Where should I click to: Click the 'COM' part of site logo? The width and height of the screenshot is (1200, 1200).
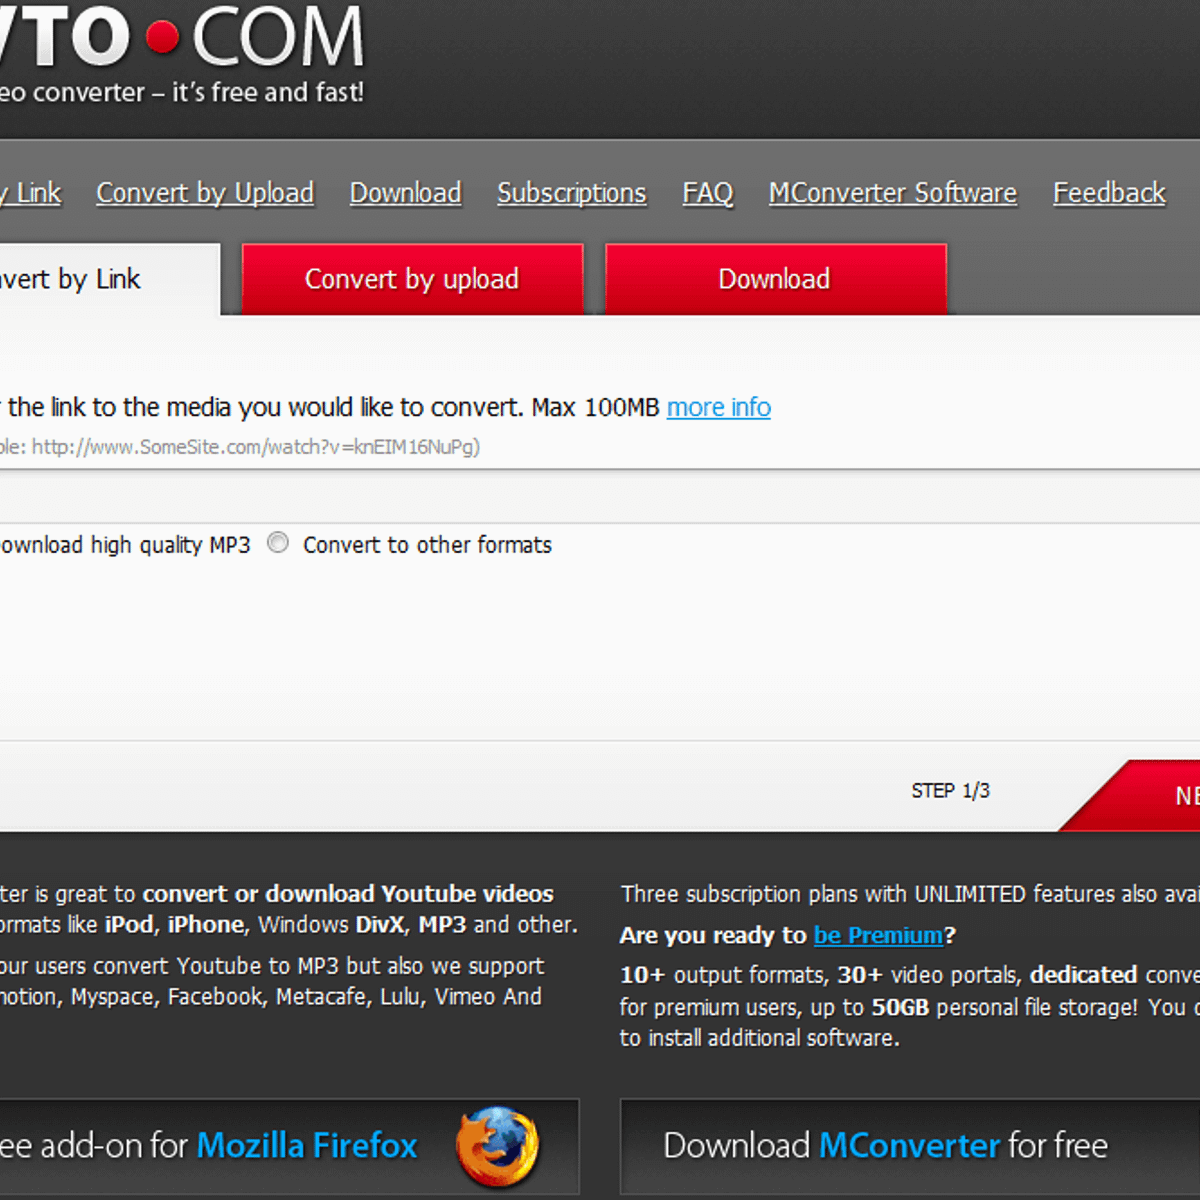point(278,38)
